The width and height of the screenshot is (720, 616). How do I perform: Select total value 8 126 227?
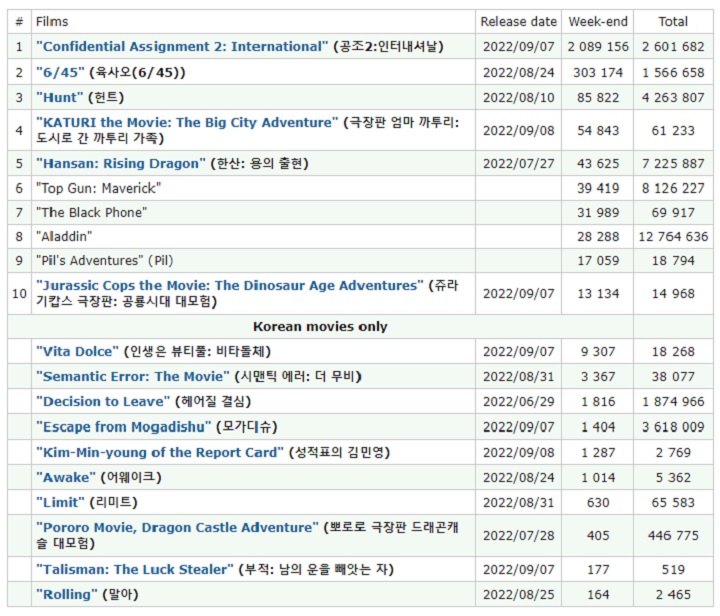coord(673,188)
